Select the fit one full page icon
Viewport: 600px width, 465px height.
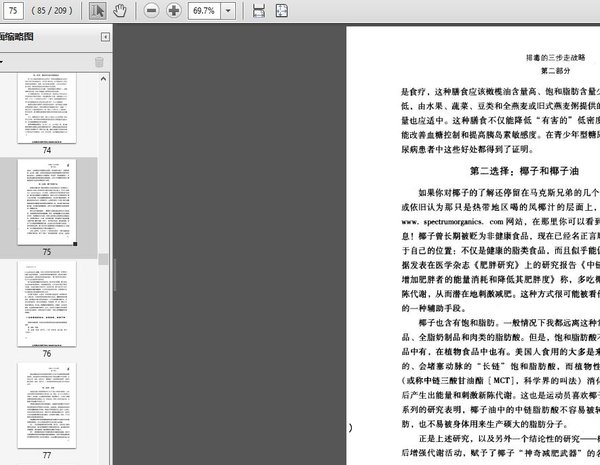coord(282,11)
